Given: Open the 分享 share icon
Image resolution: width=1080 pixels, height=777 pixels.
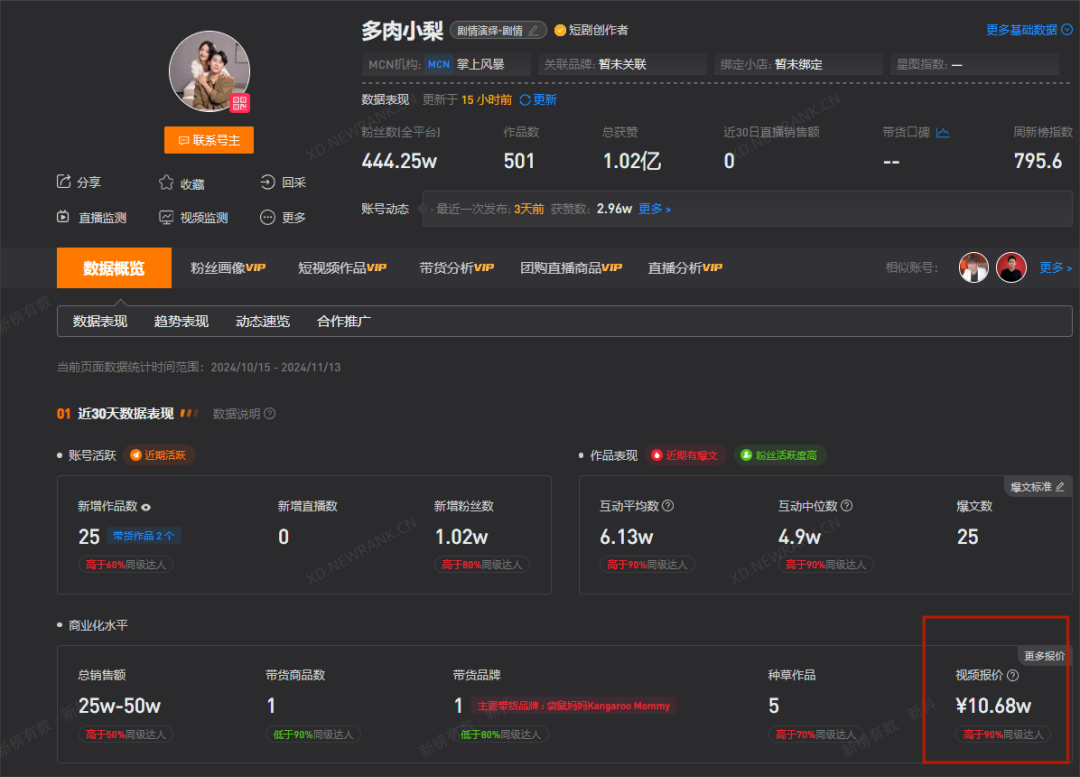Looking at the screenshot, I should pyautogui.click(x=63, y=181).
